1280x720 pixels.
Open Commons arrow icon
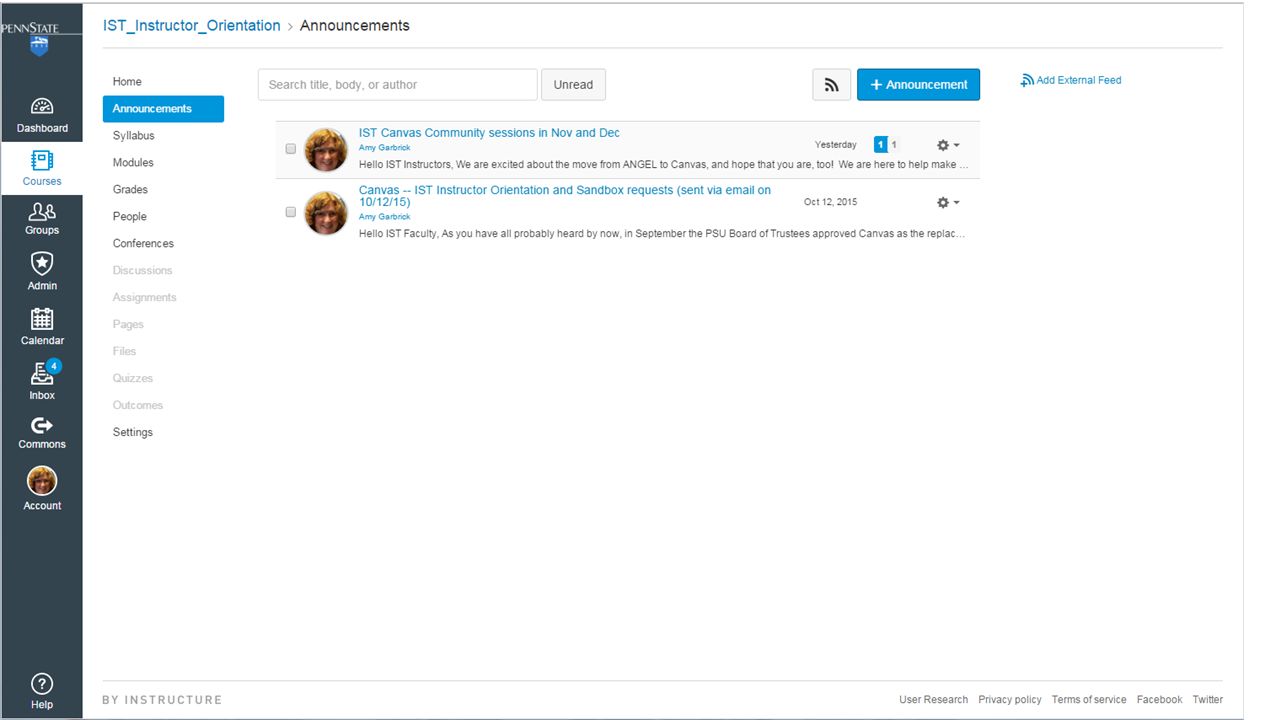(42, 425)
